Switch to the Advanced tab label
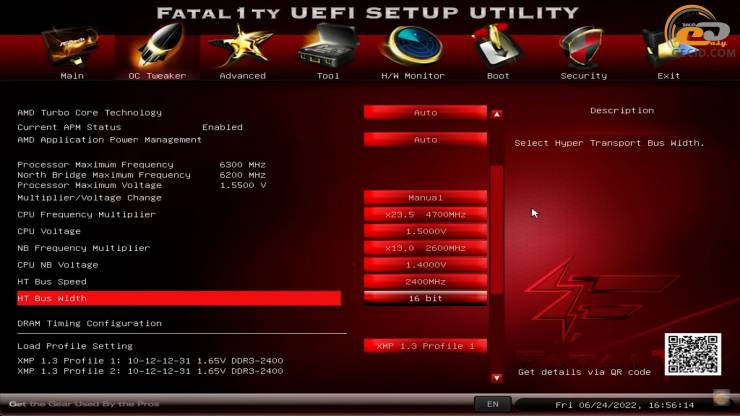The image size is (740, 416). click(243, 76)
